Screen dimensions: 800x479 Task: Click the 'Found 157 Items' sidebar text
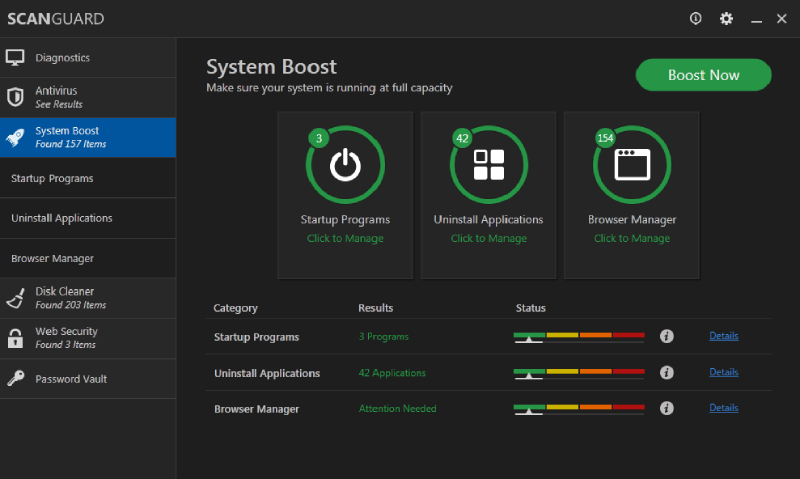(x=71, y=144)
